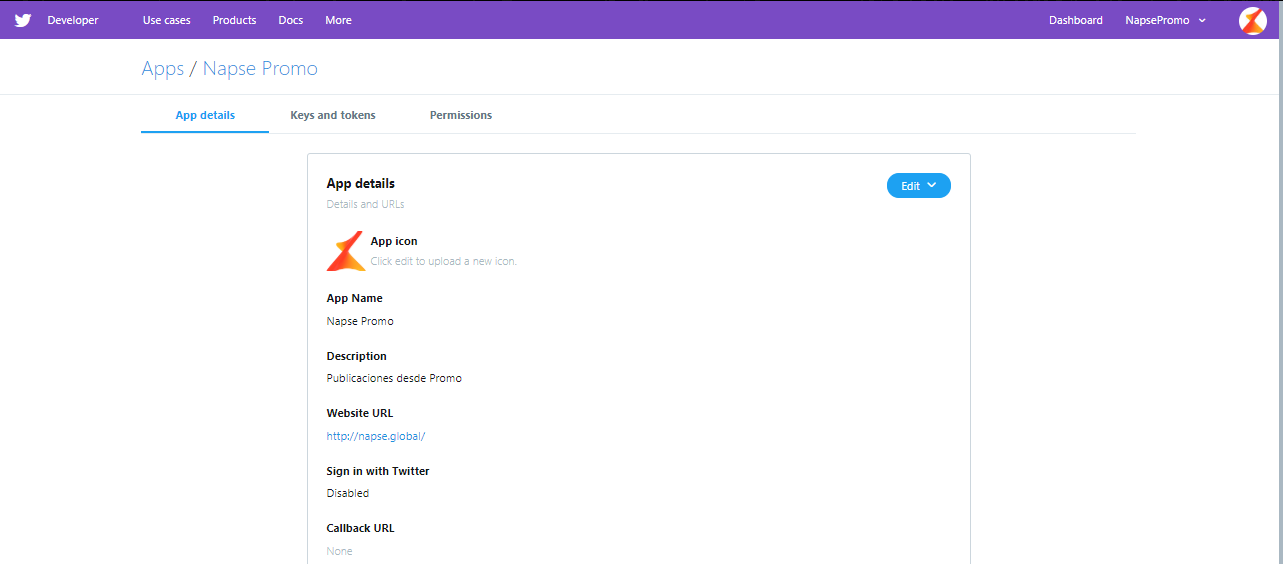Expand the NapsePromo account dropdown
1283x564 pixels.
coord(1165,20)
